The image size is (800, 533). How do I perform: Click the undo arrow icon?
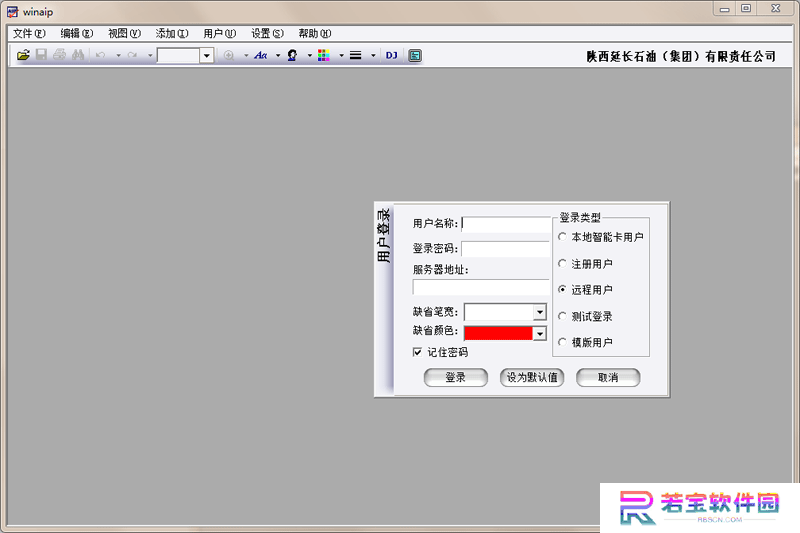click(x=101, y=55)
